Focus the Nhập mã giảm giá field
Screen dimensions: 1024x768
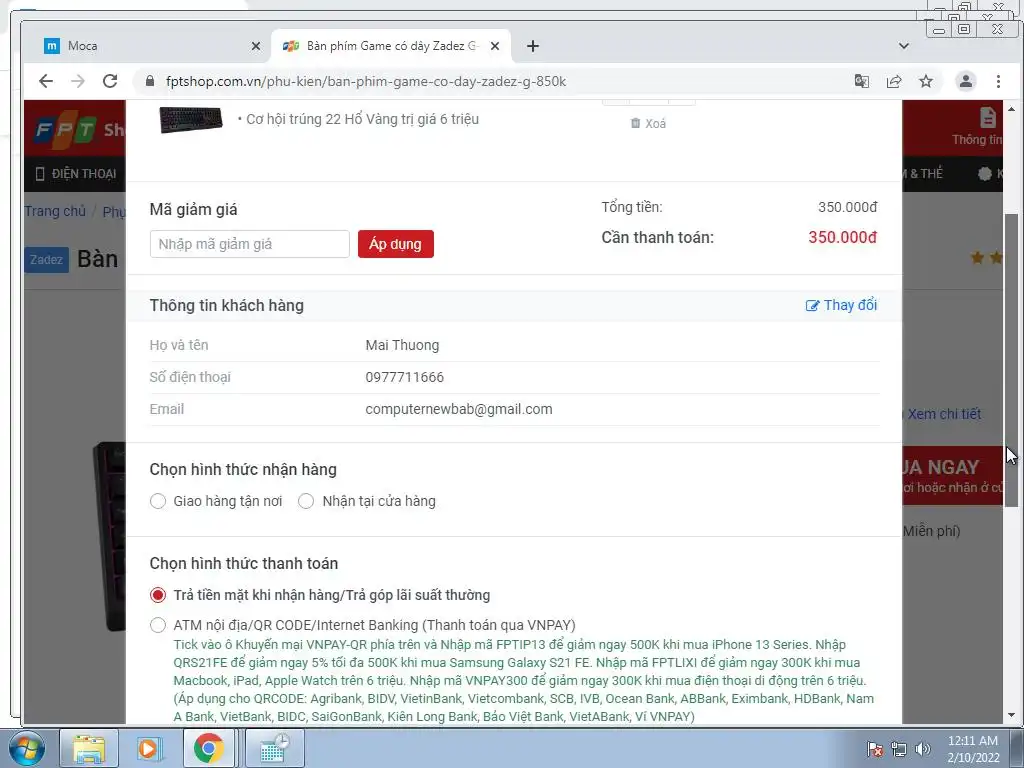pyautogui.click(x=249, y=244)
